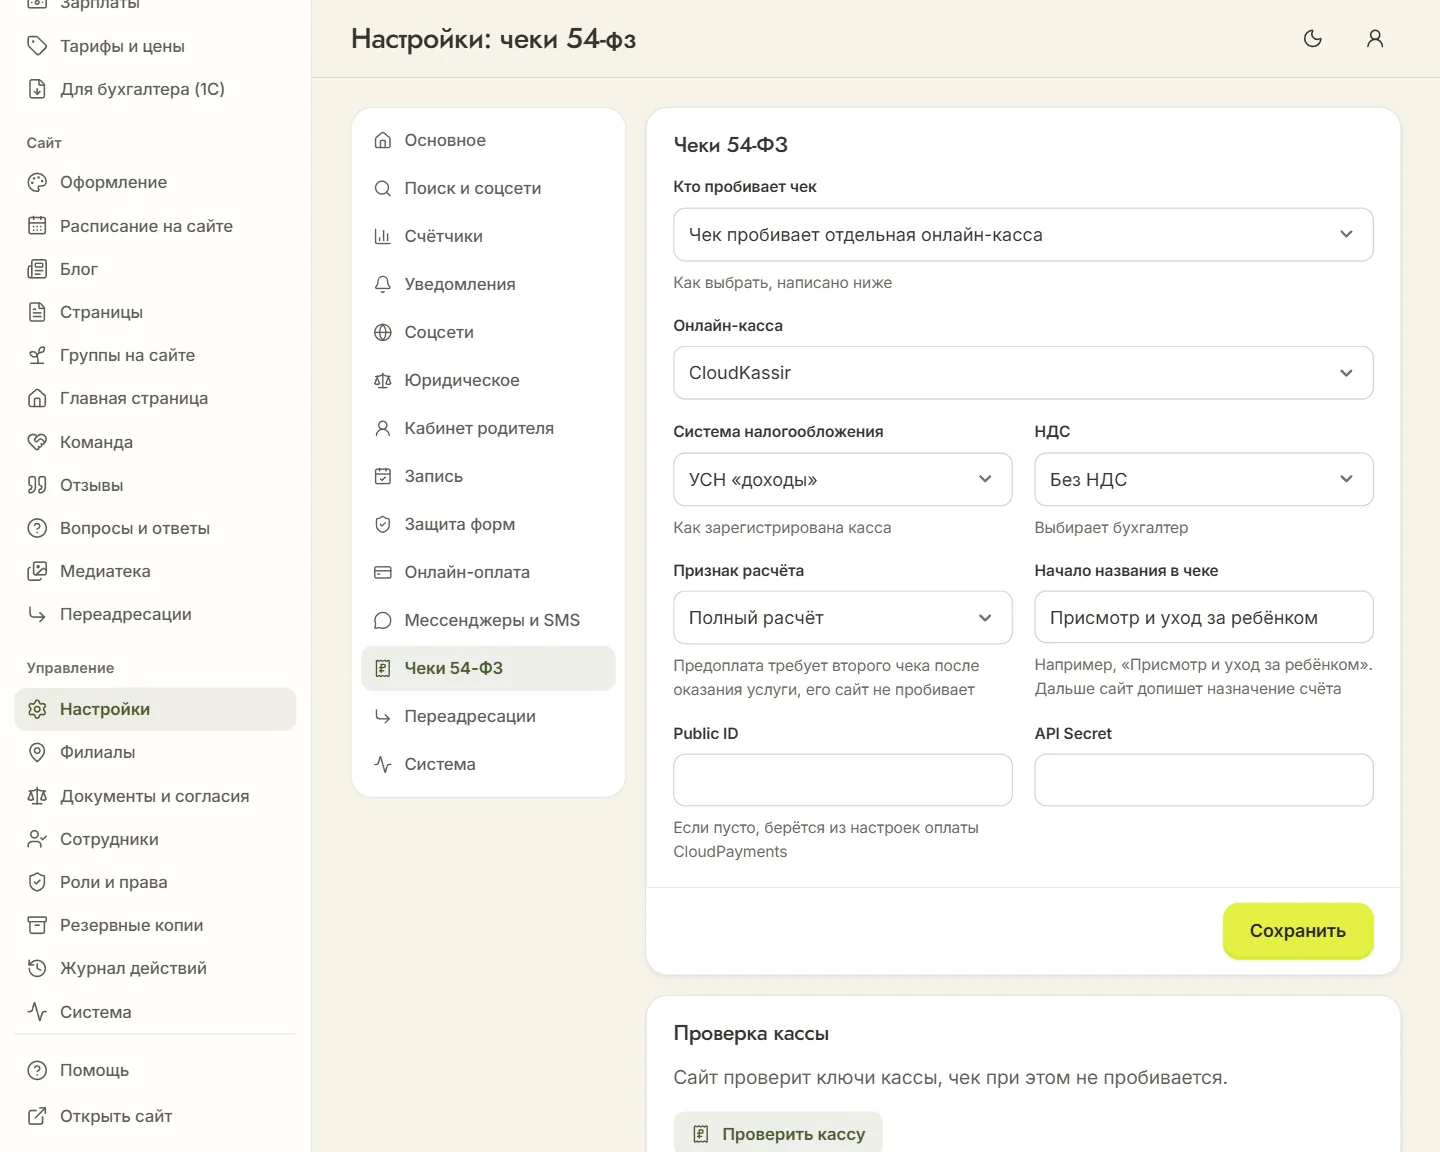The width and height of the screenshot is (1440, 1152).
Task: Expand the Онлайн-касса CloudKassir dropdown
Action: [x=1023, y=373]
